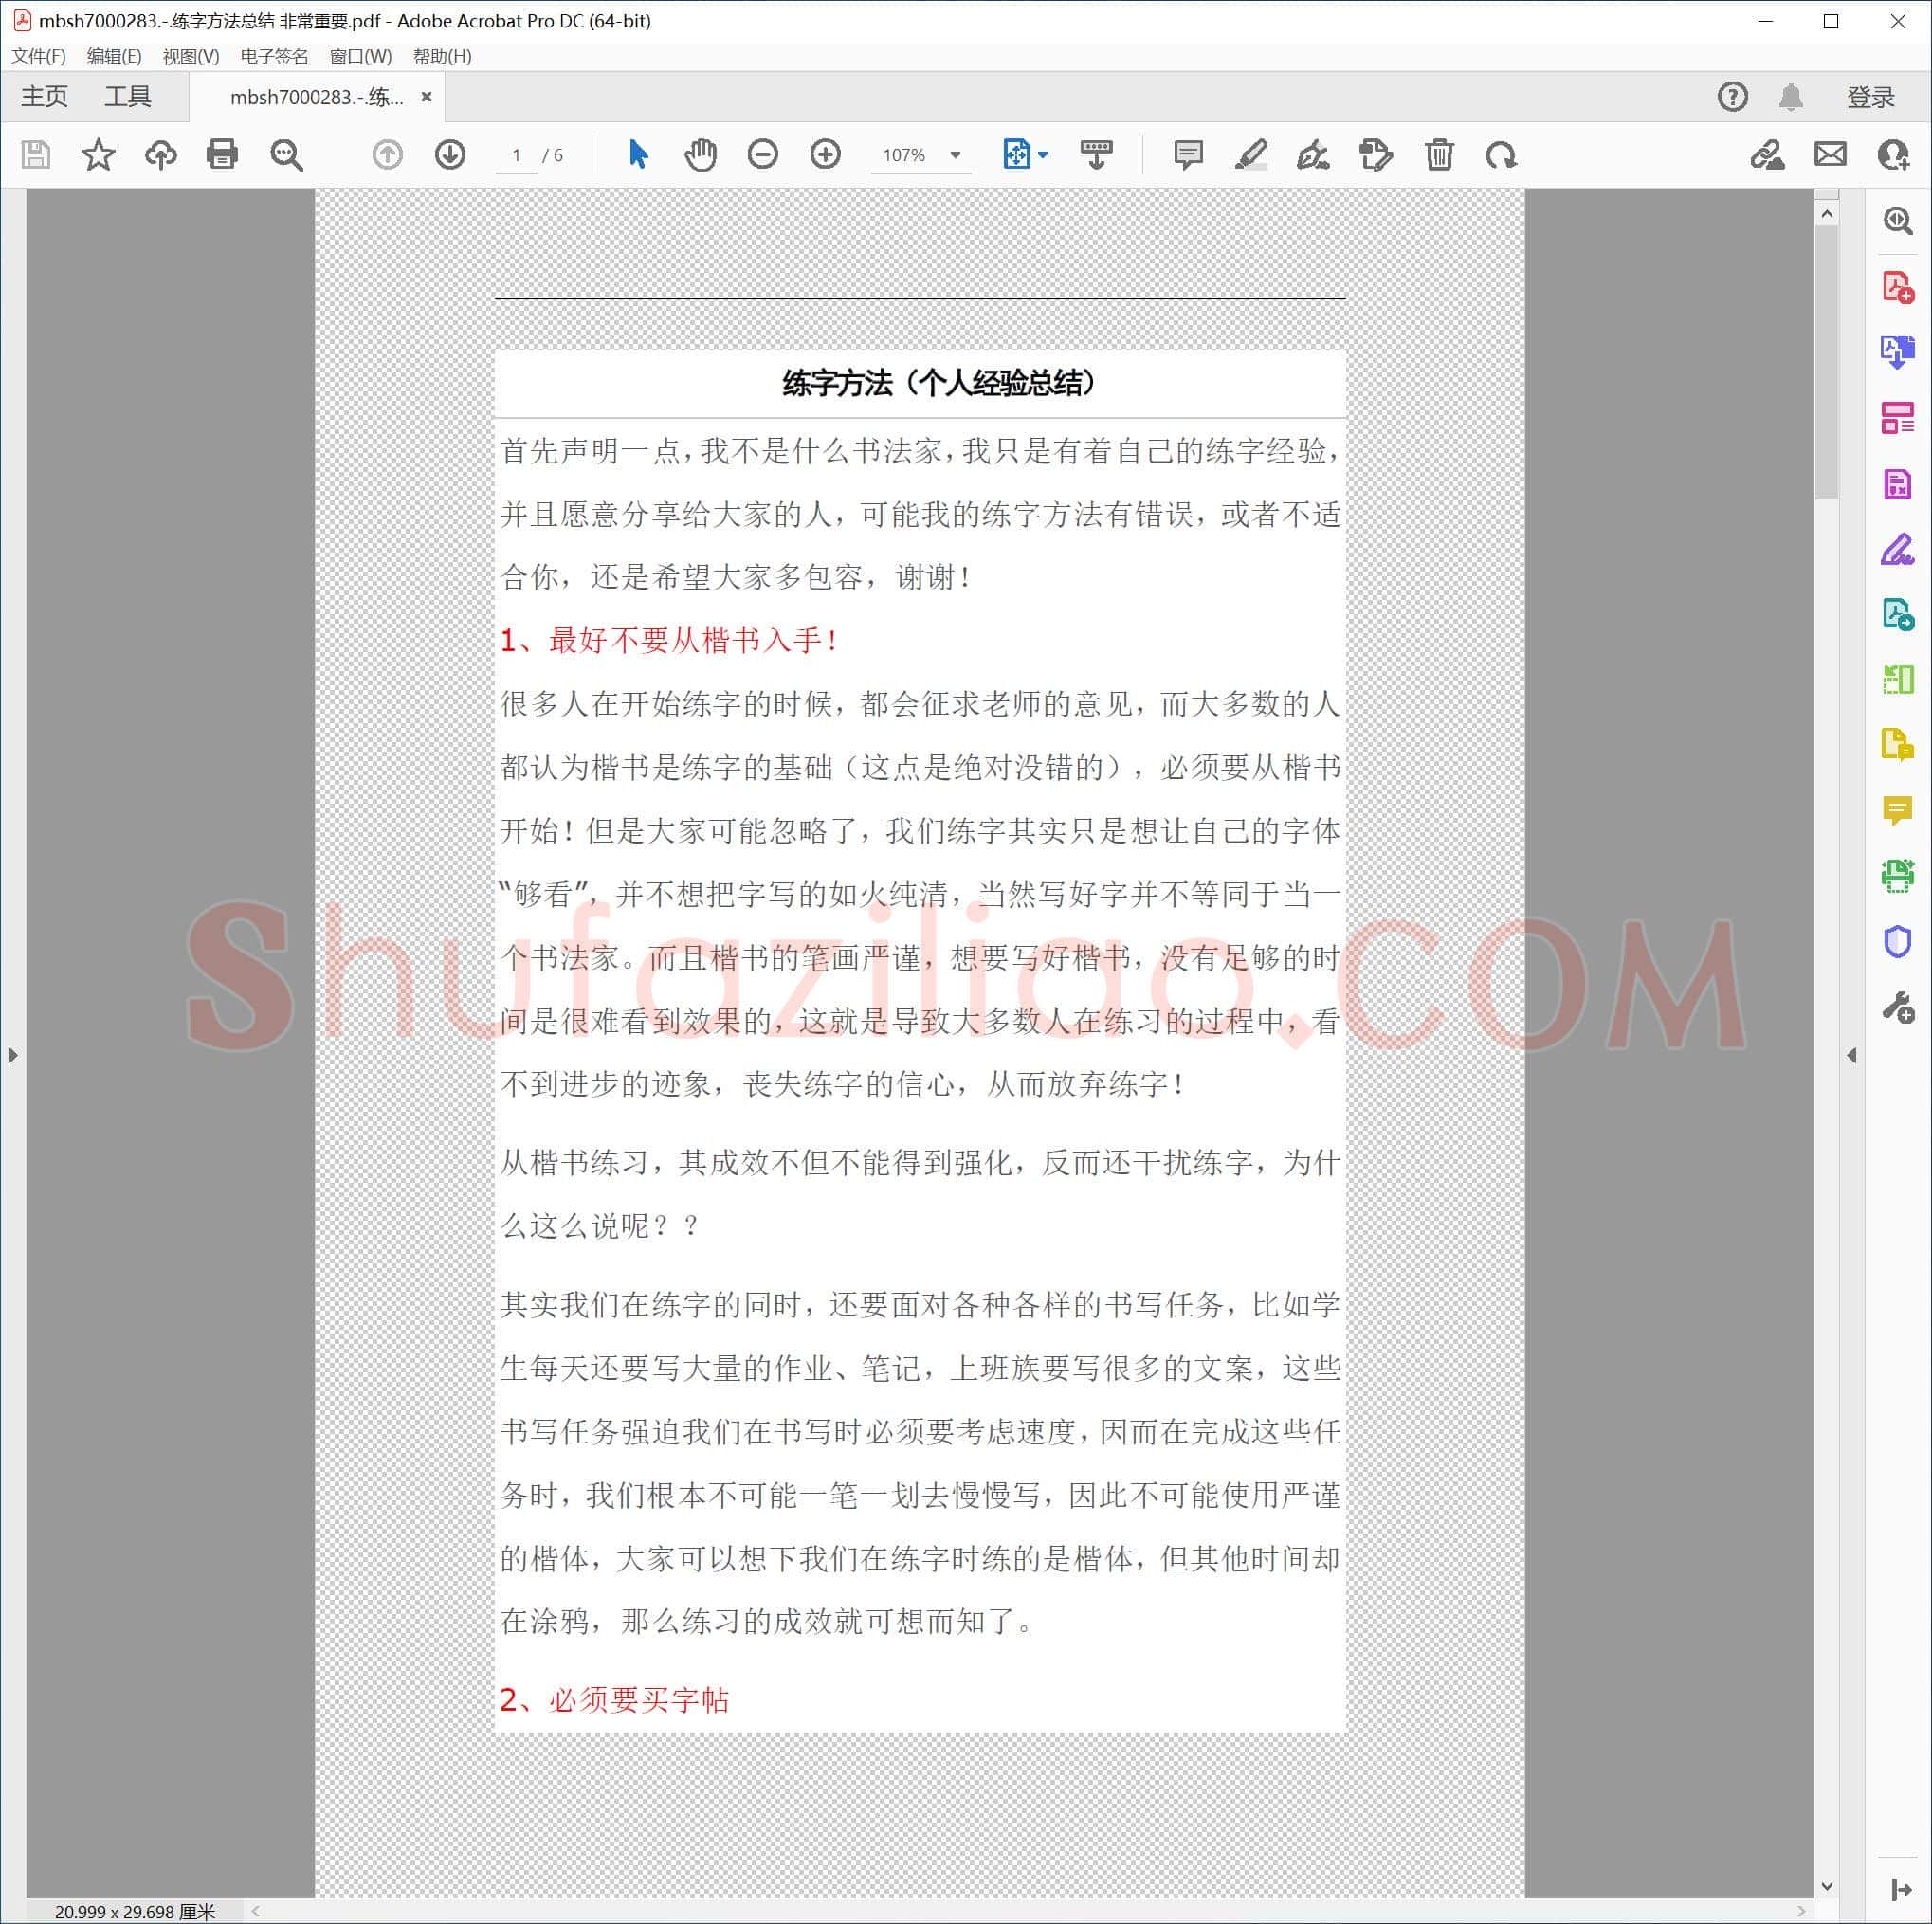Open the 视图(V) menu
The width and height of the screenshot is (1932, 1924).
tap(190, 57)
